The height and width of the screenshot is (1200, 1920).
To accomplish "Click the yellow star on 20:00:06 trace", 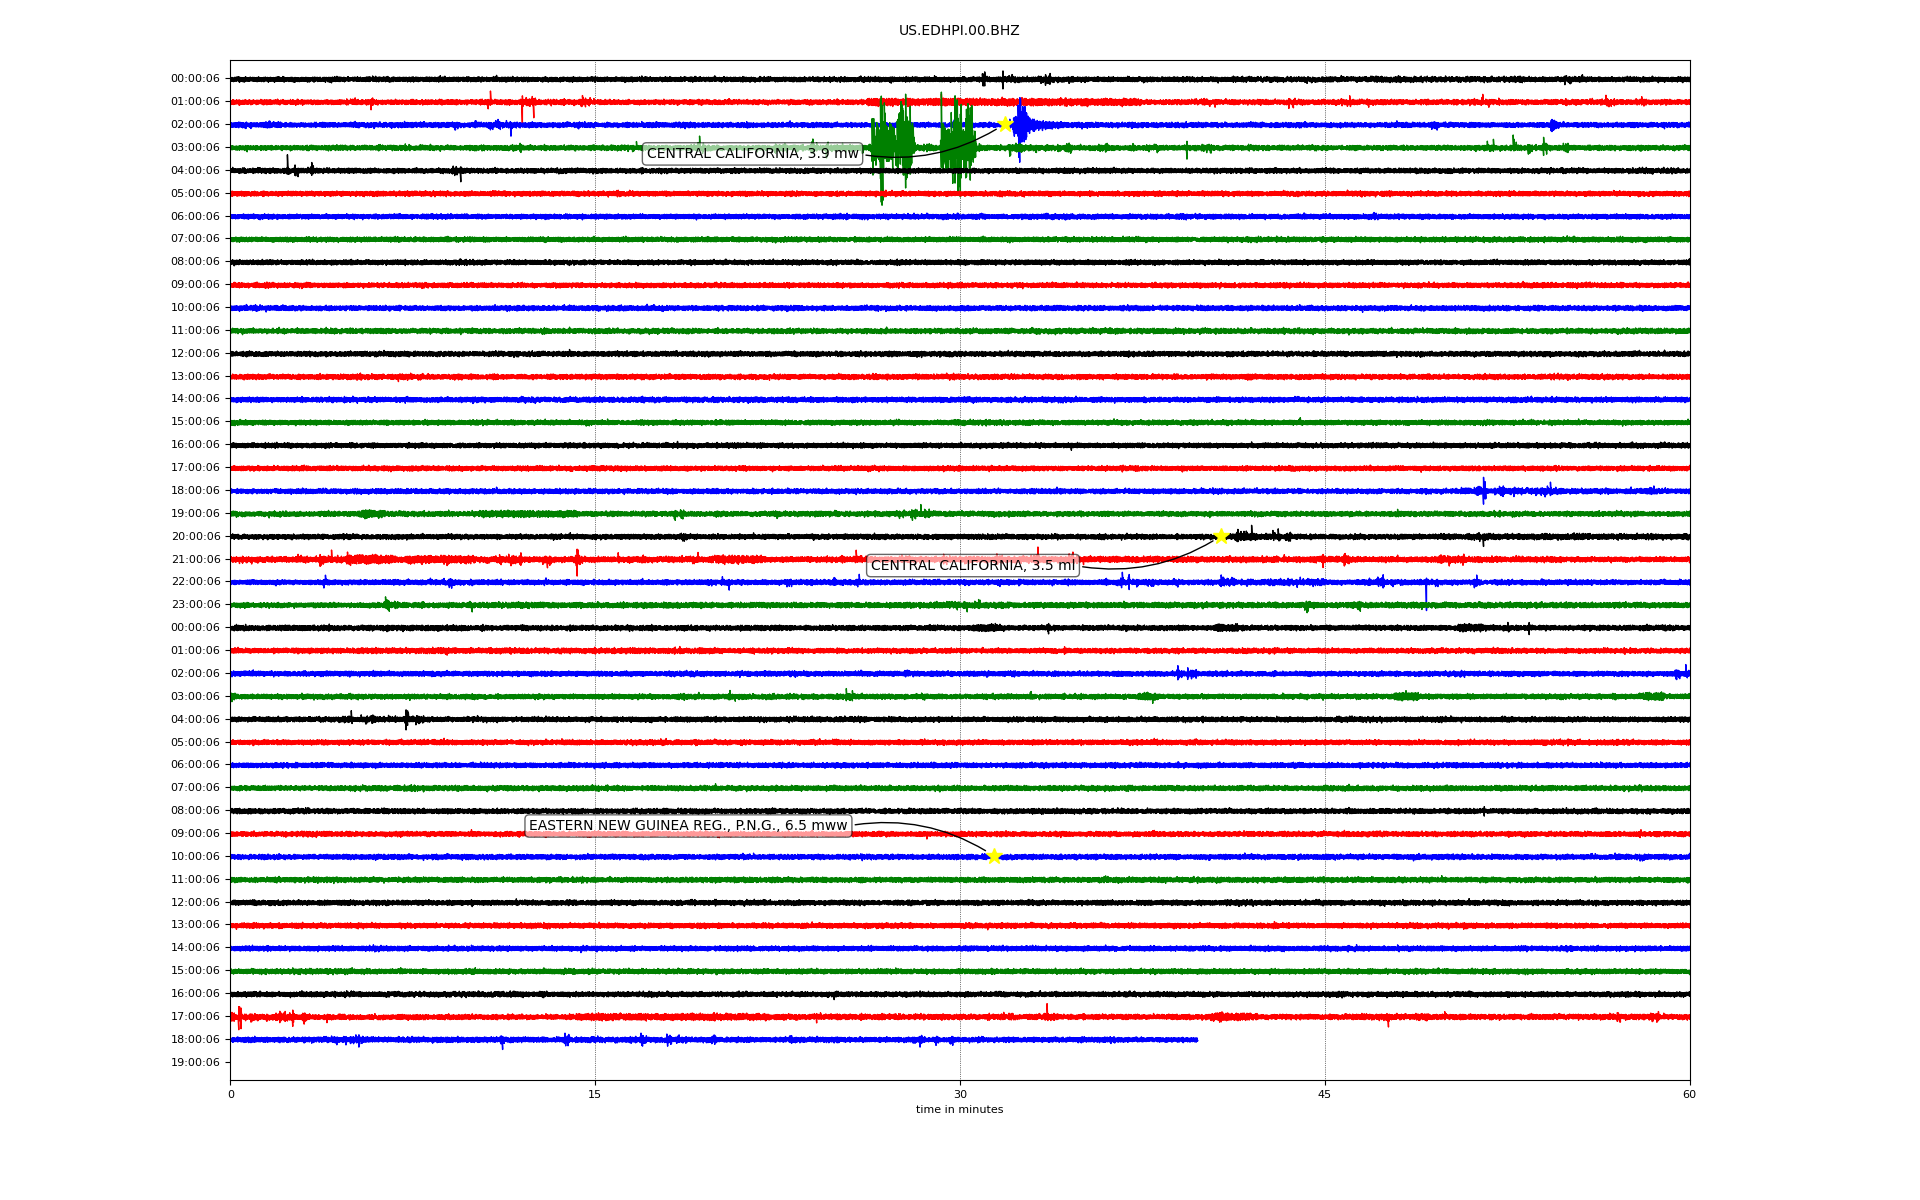I will tap(1221, 536).
